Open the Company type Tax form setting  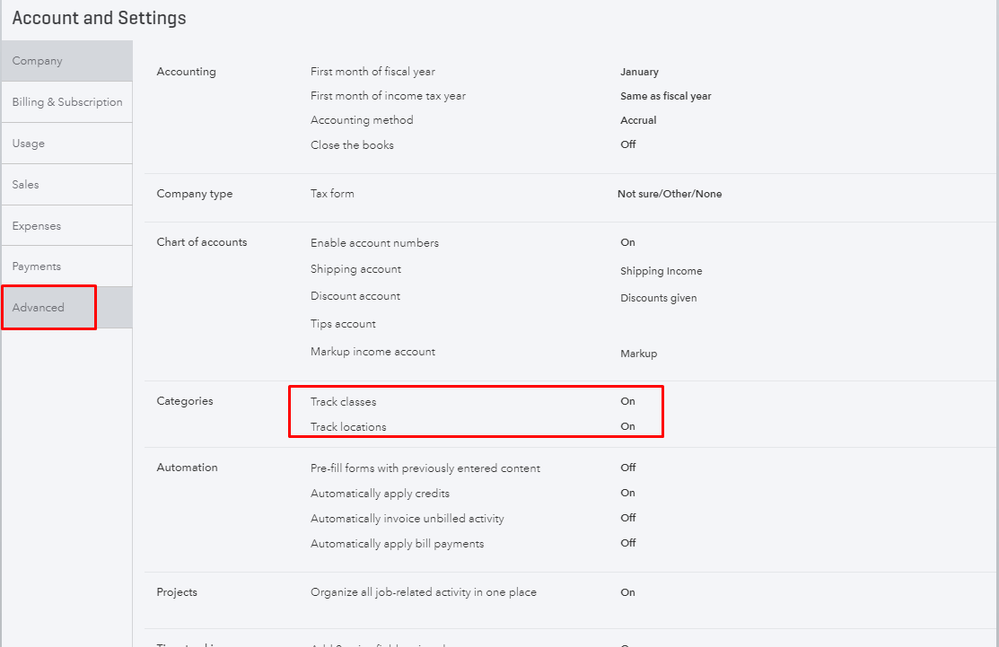point(332,194)
